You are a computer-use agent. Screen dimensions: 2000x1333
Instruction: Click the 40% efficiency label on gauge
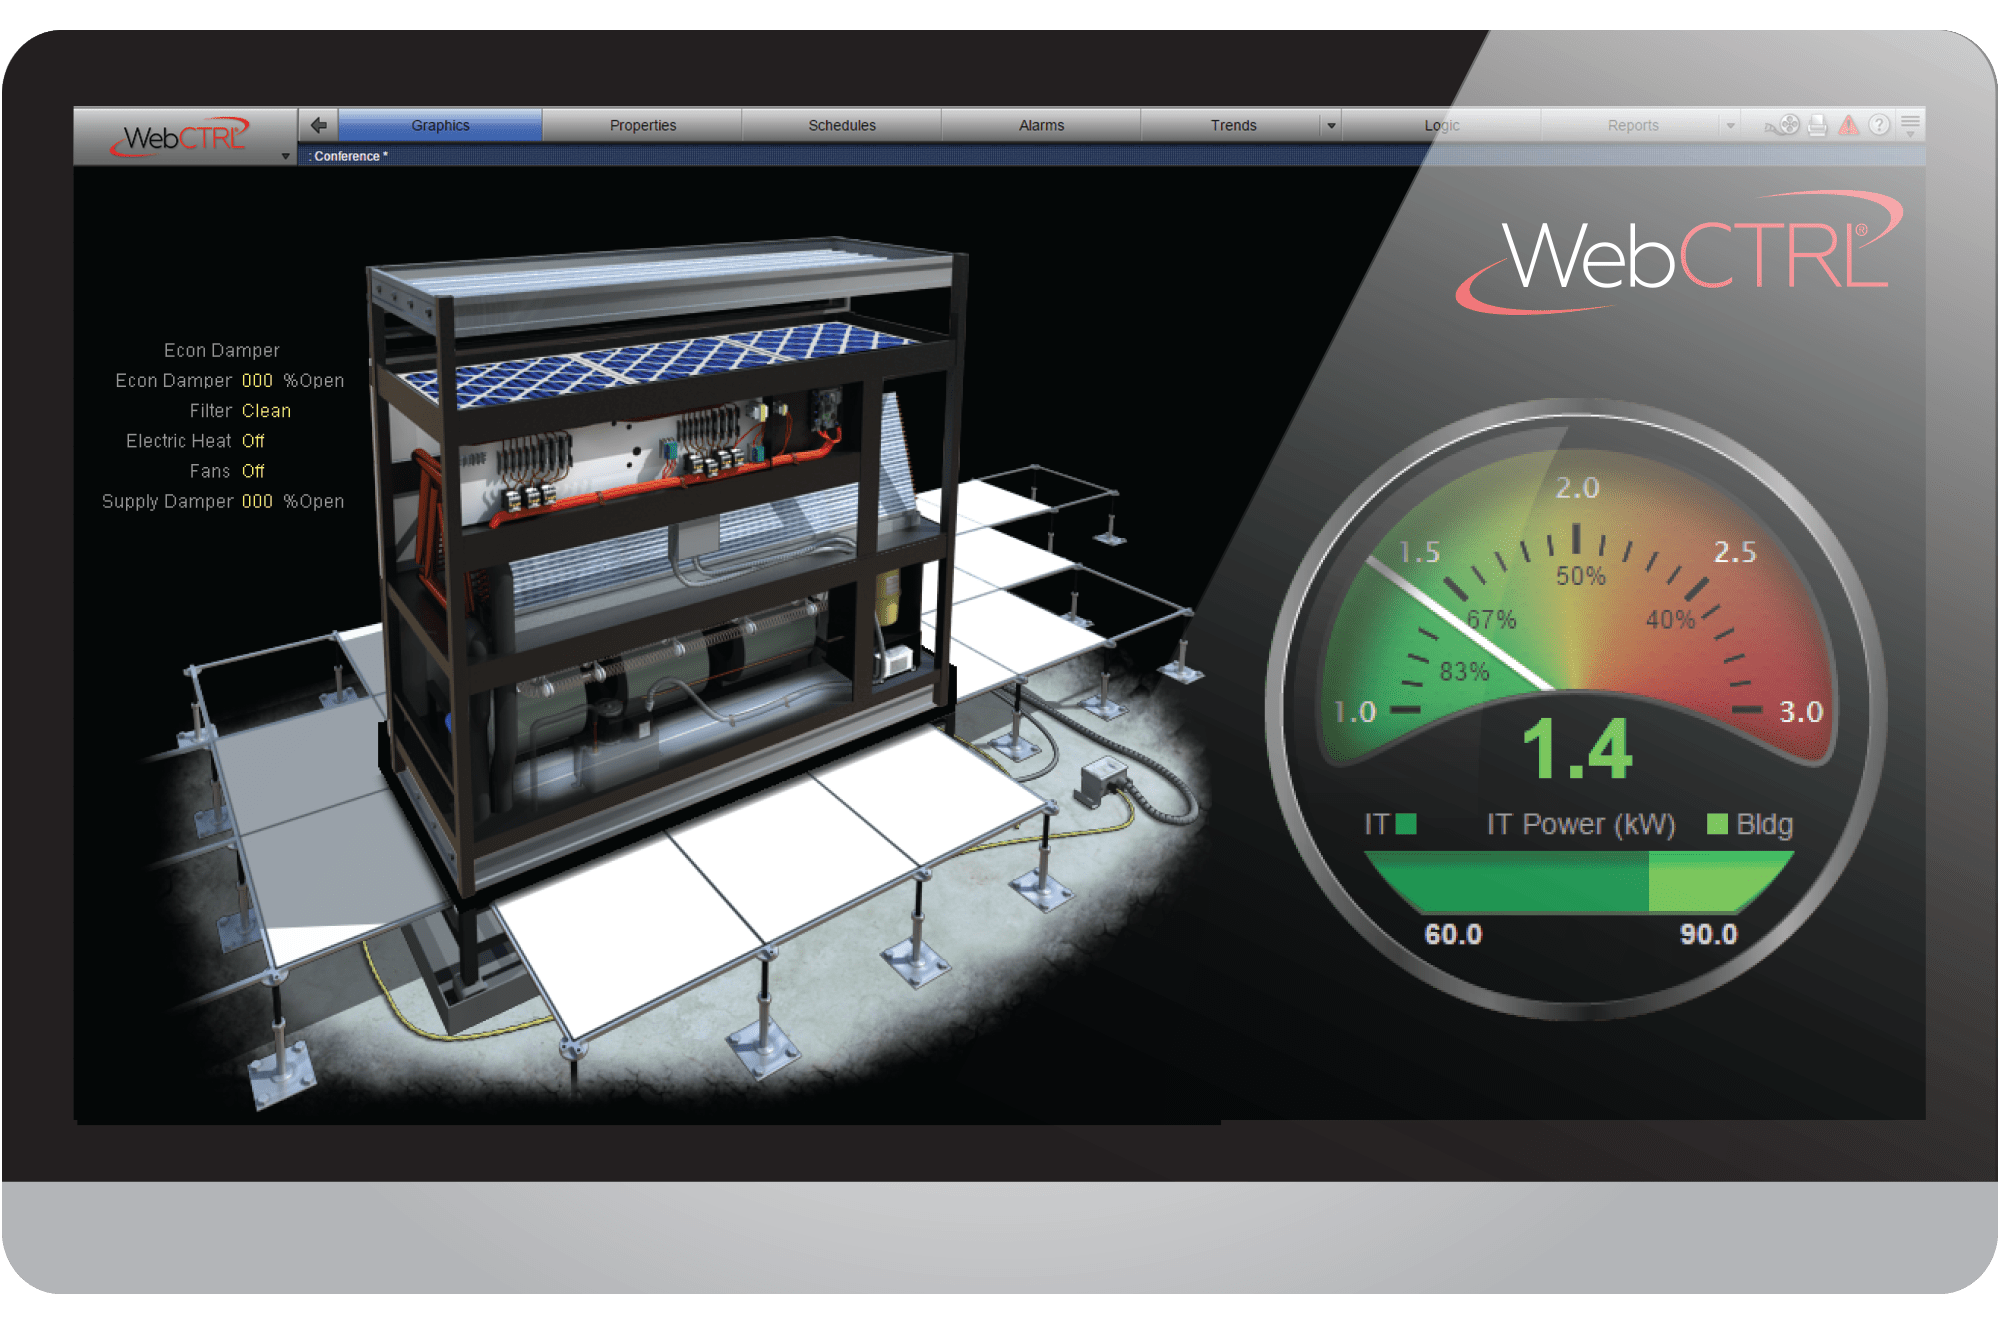pyautogui.click(x=1670, y=620)
